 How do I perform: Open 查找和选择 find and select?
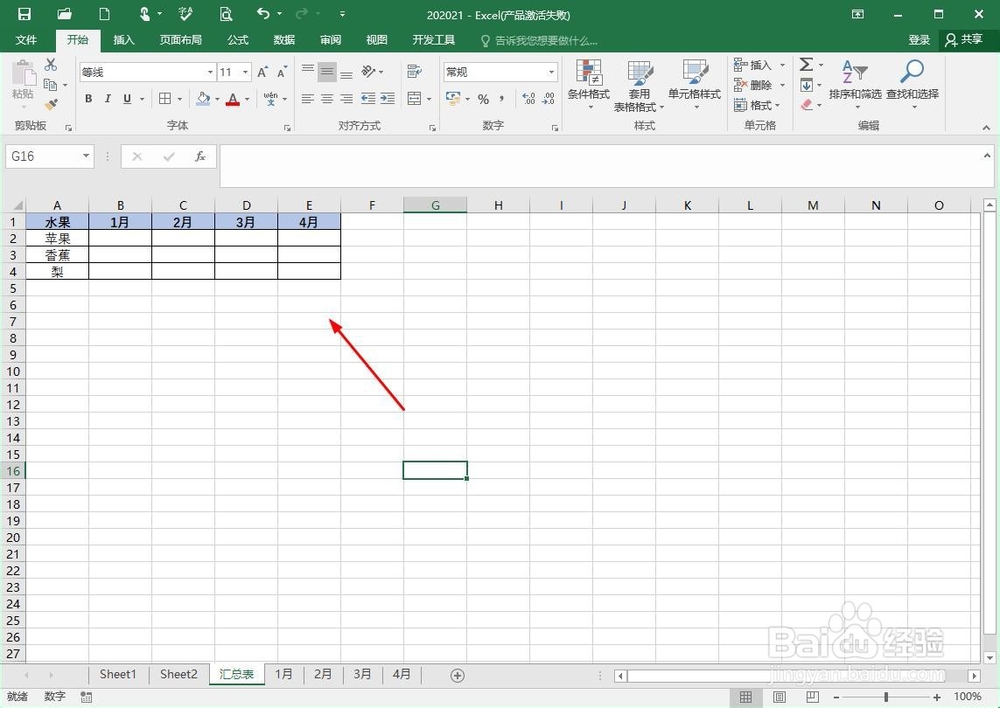pyautogui.click(x=912, y=84)
